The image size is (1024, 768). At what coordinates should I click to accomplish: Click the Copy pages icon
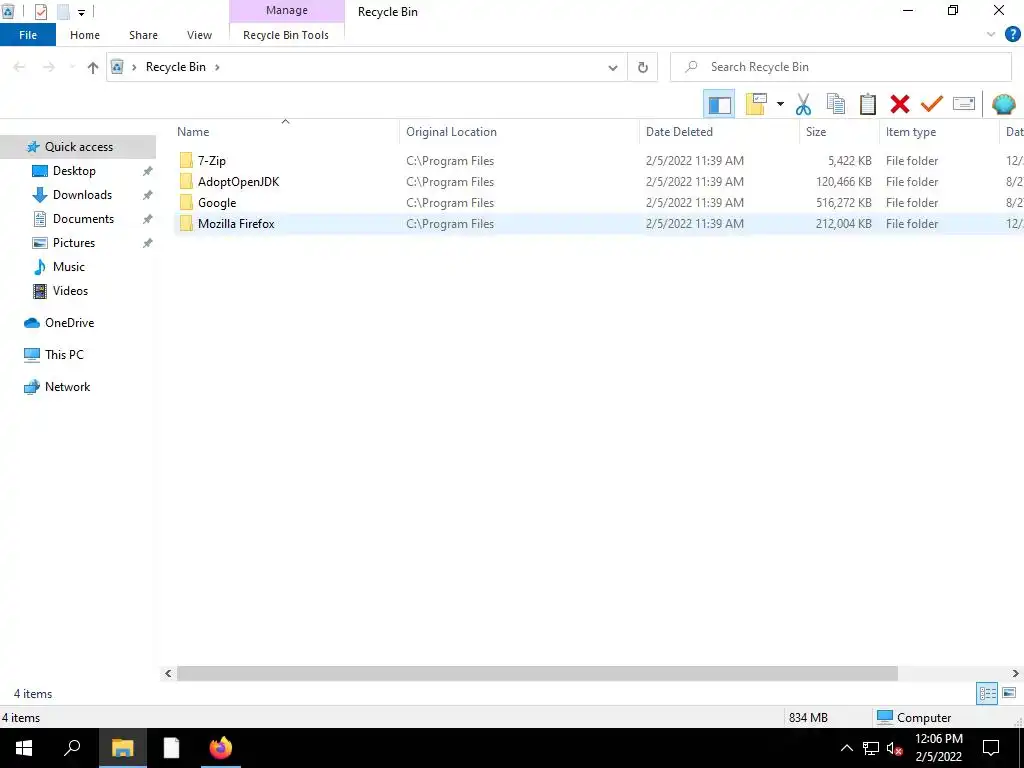click(x=835, y=104)
